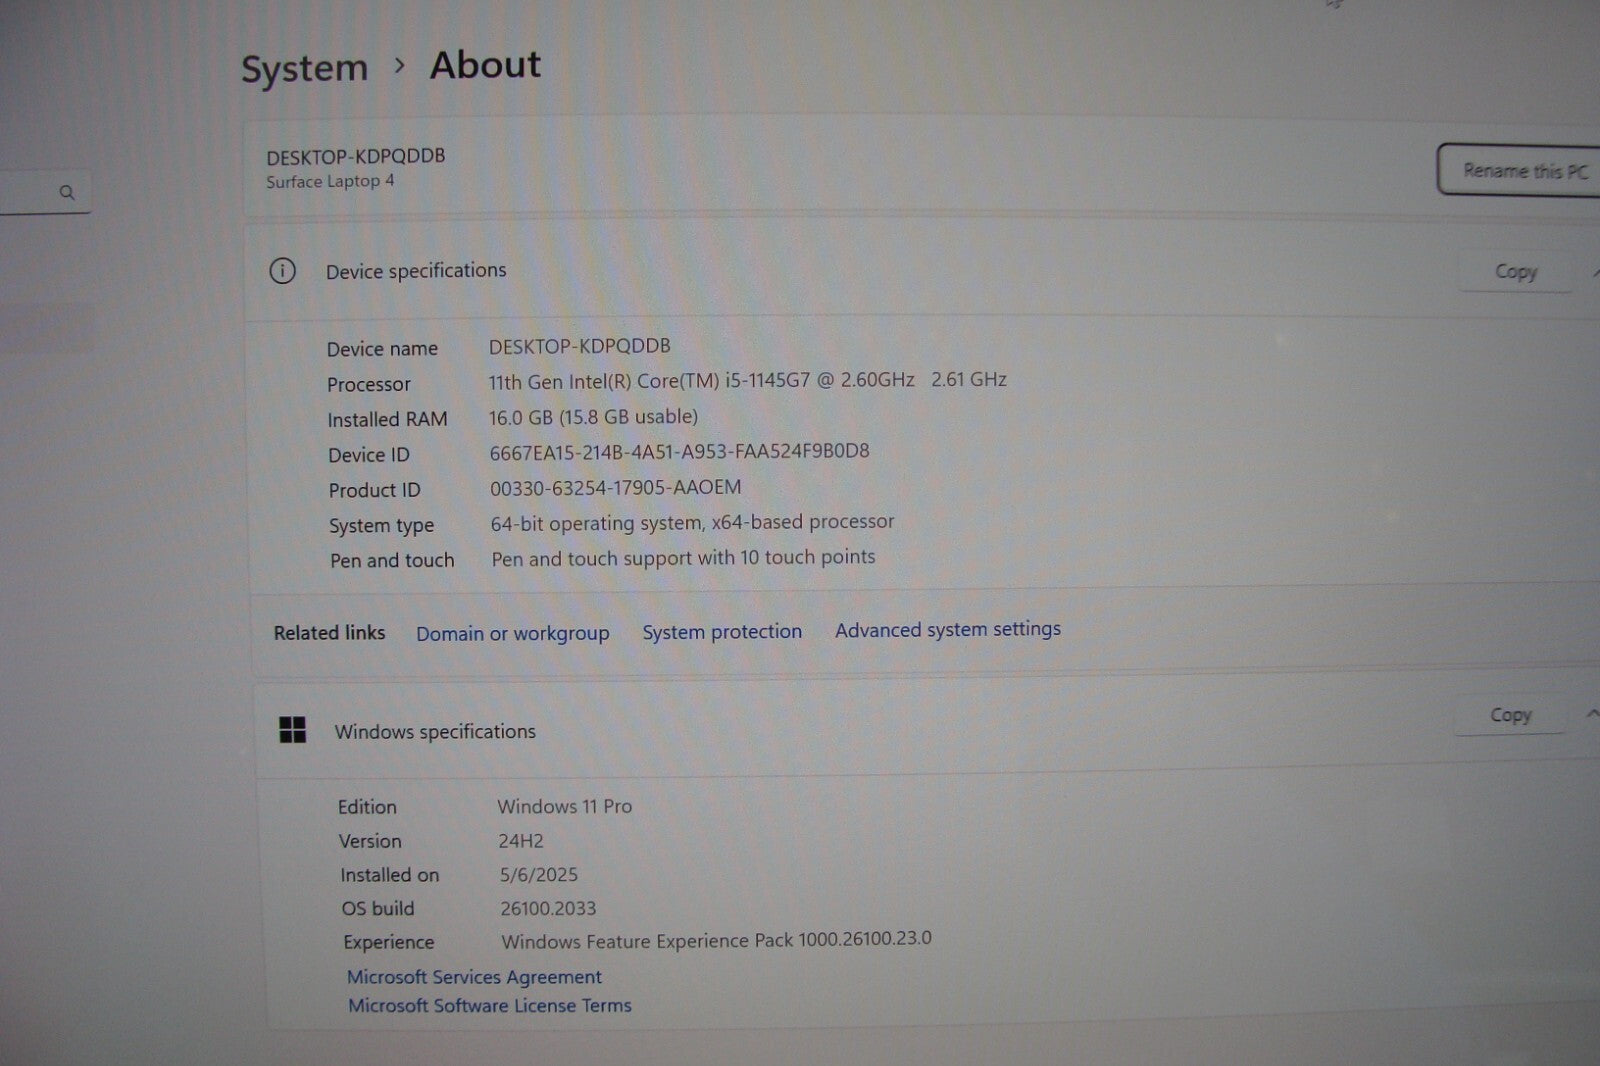The image size is (1600, 1066).
Task: Collapse the Windows specifications section chevron
Action: 1591,714
